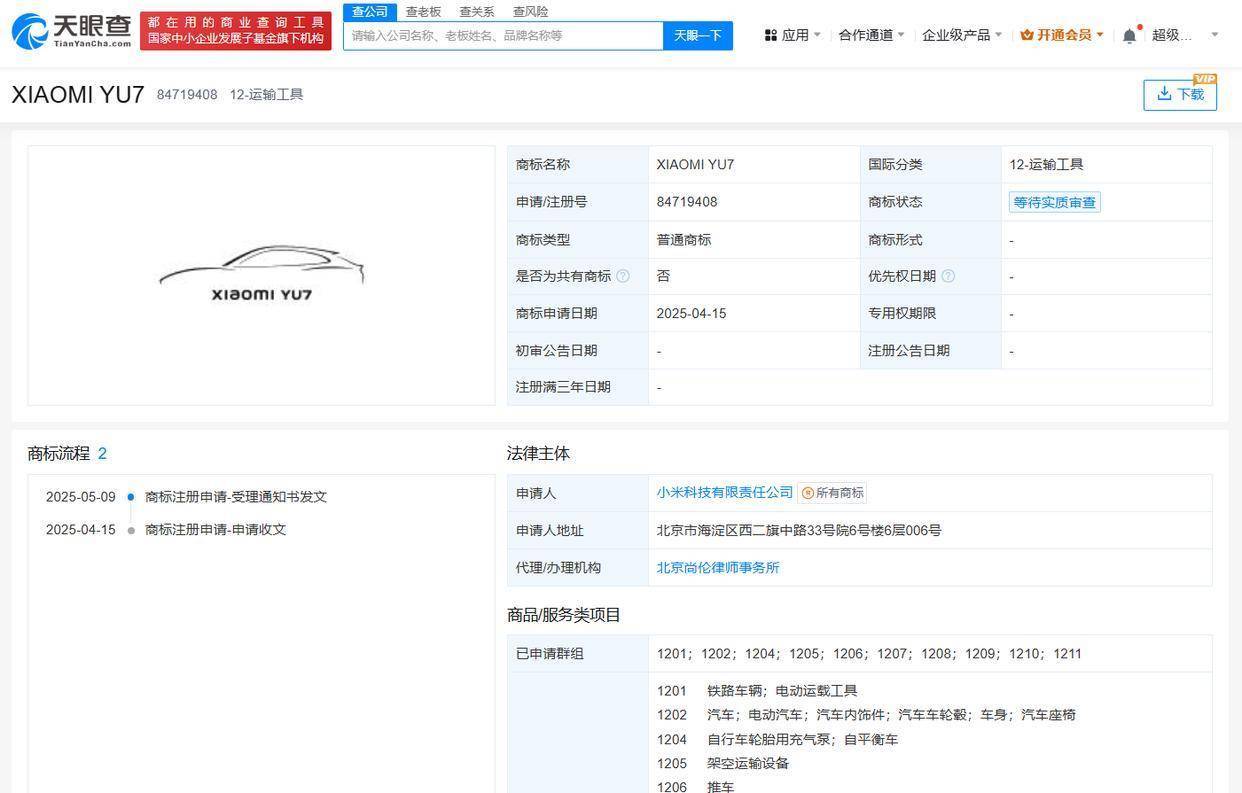The height and width of the screenshot is (793, 1242).
Task: Click the 普通商标 trademark type value
Action: point(684,240)
